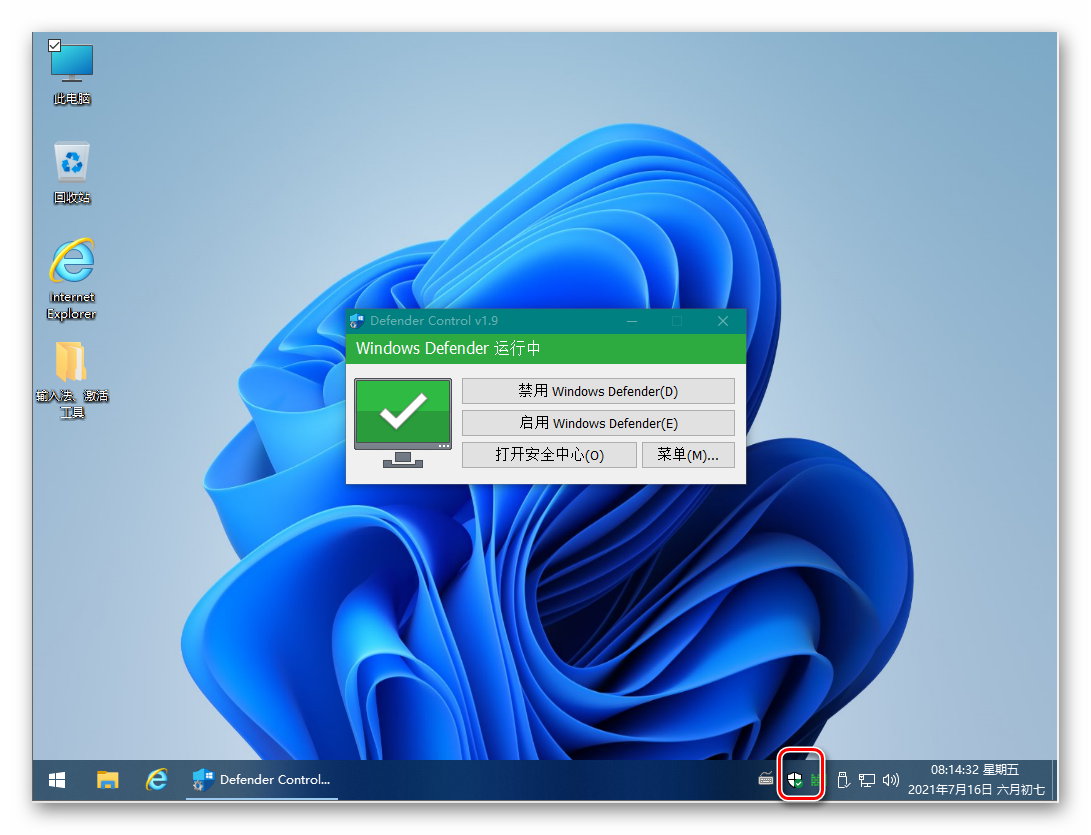Select Internet Explorer desktop shortcut
The height and width of the screenshot is (835, 1091).
(x=72, y=279)
